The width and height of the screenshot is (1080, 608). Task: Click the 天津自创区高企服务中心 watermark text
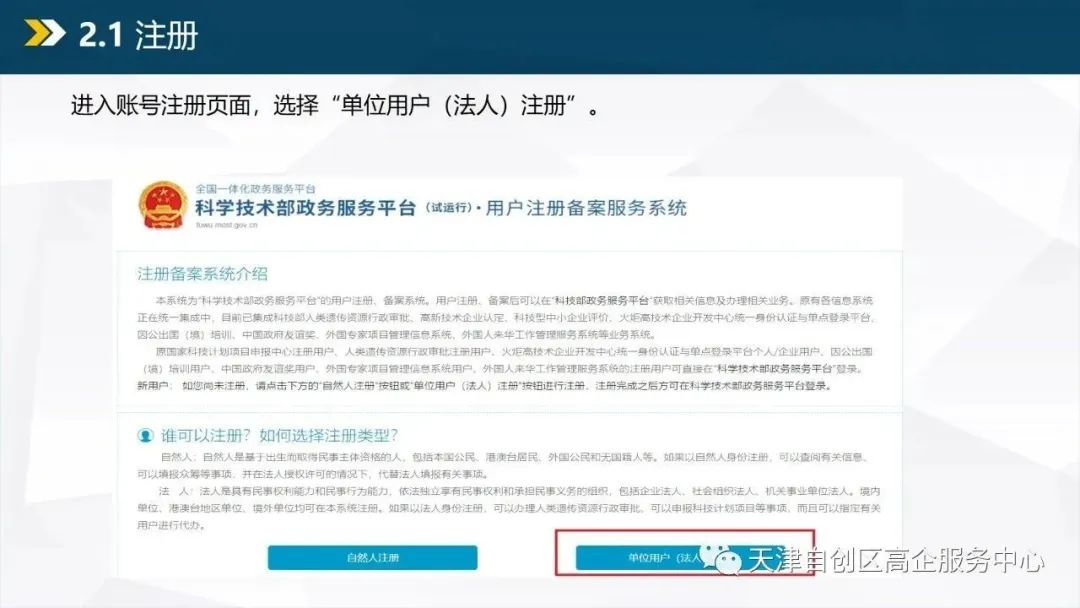click(896, 560)
